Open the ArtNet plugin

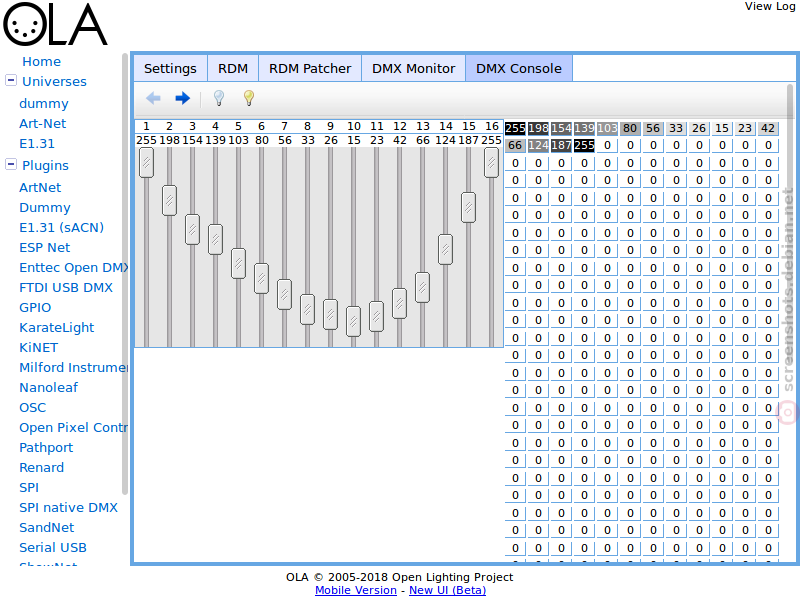40,187
